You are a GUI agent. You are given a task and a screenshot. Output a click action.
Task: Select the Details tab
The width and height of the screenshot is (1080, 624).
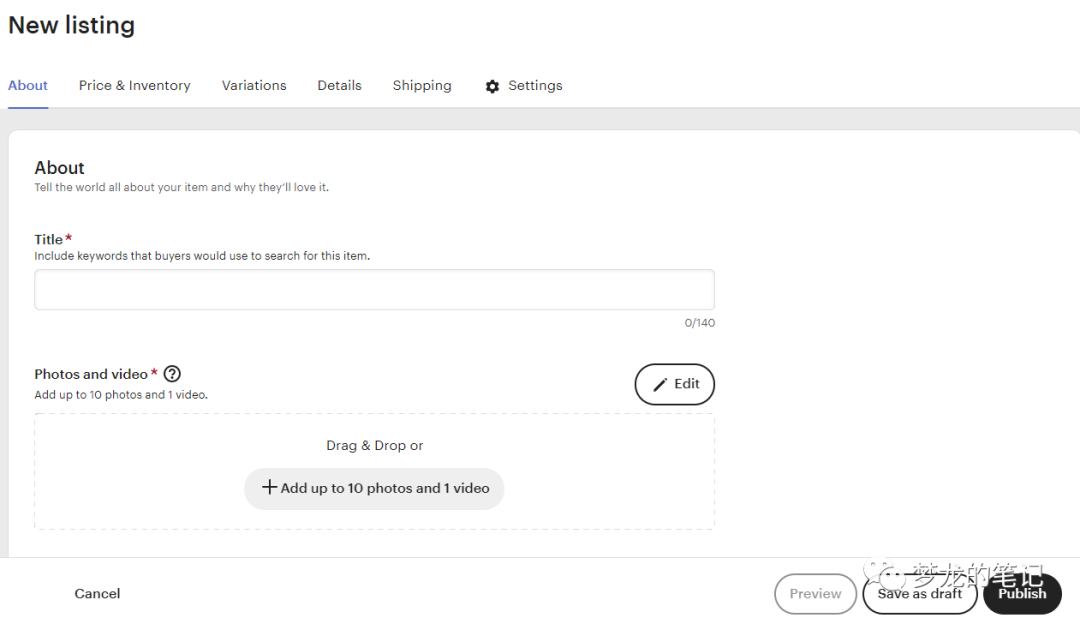tap(339, 86)
